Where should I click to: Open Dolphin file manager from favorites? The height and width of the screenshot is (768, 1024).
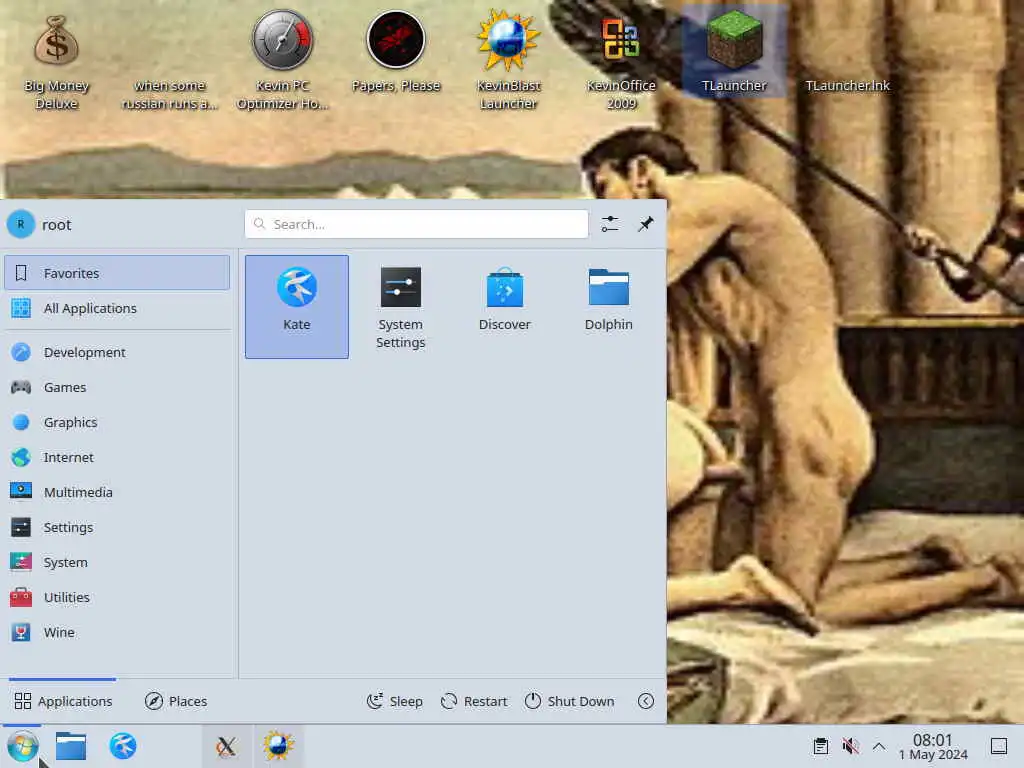608,306
